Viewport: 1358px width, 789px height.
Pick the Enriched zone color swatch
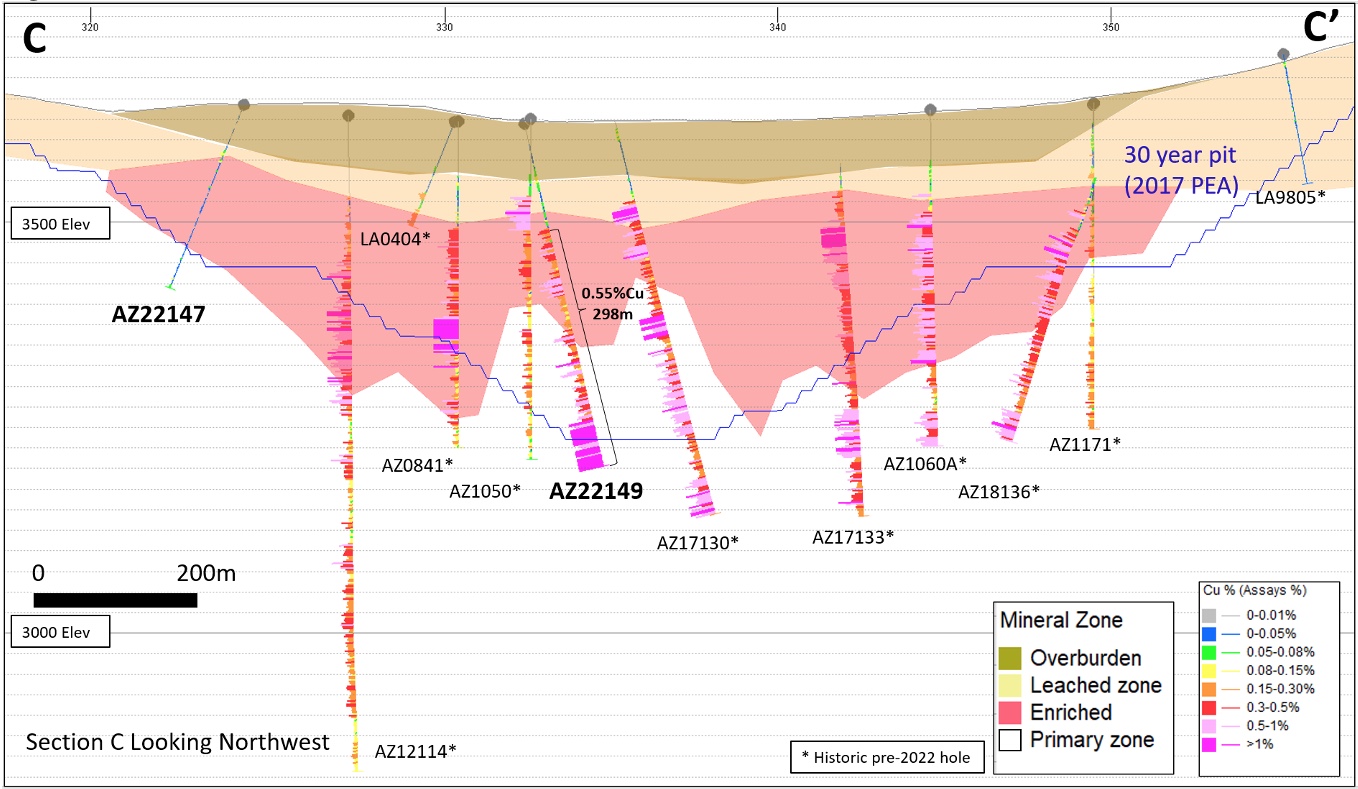point(1010,712)
